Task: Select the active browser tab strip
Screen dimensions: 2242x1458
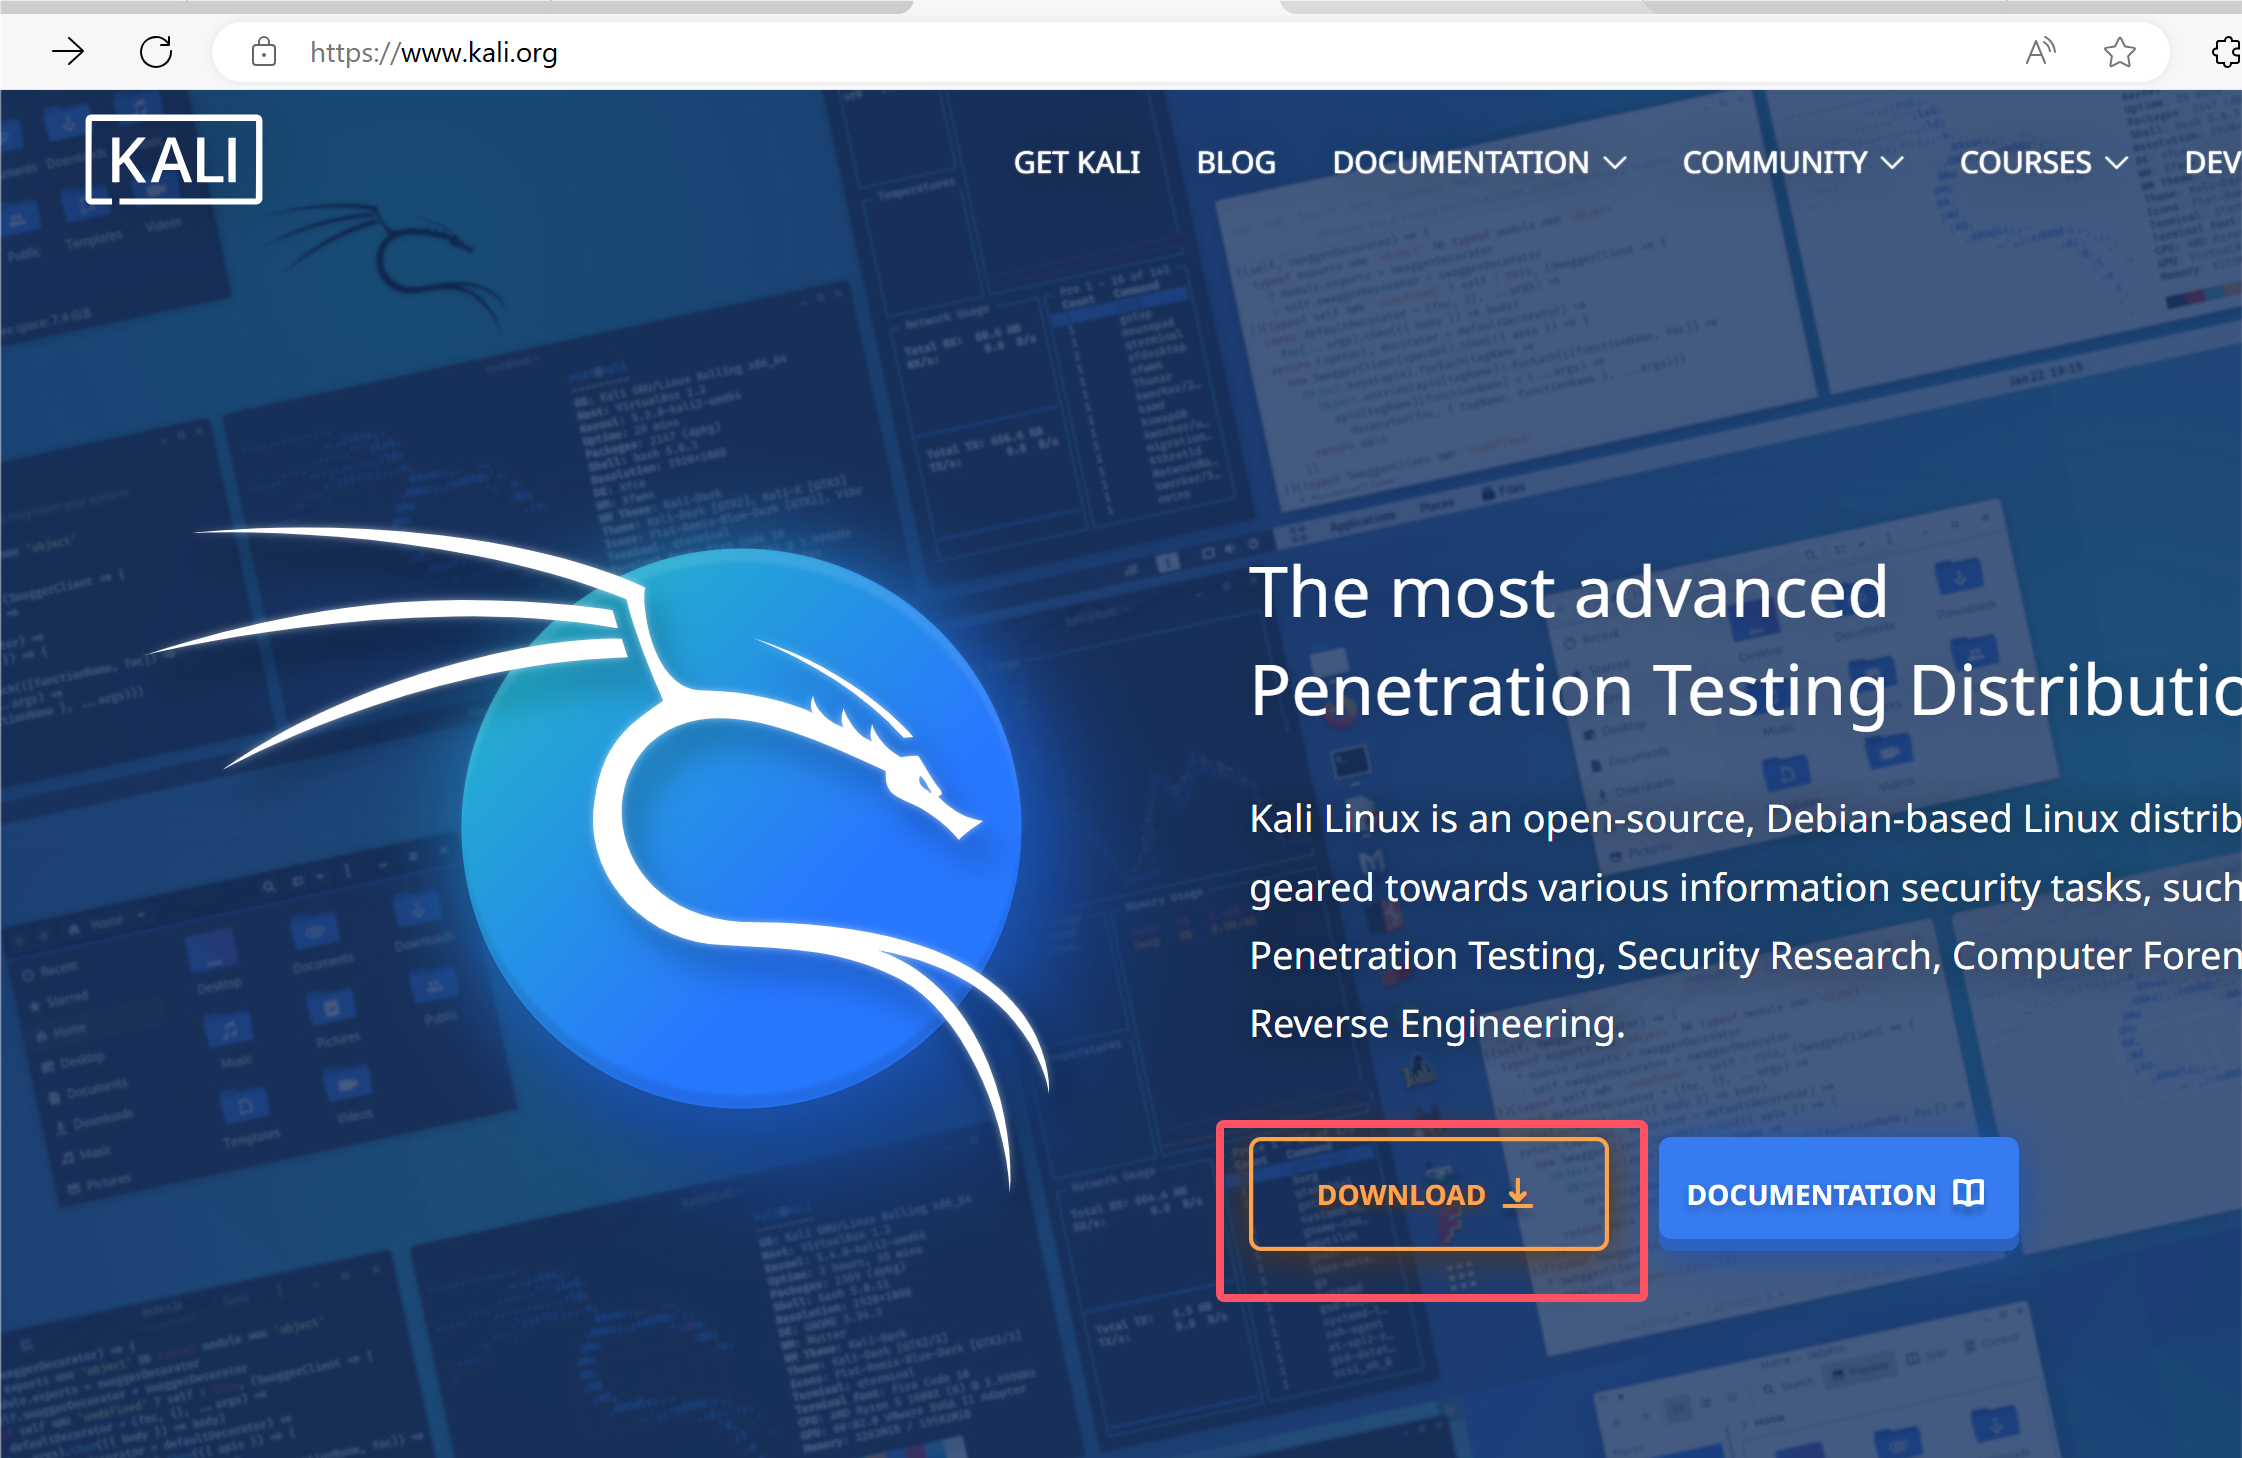Action: 1096,6
